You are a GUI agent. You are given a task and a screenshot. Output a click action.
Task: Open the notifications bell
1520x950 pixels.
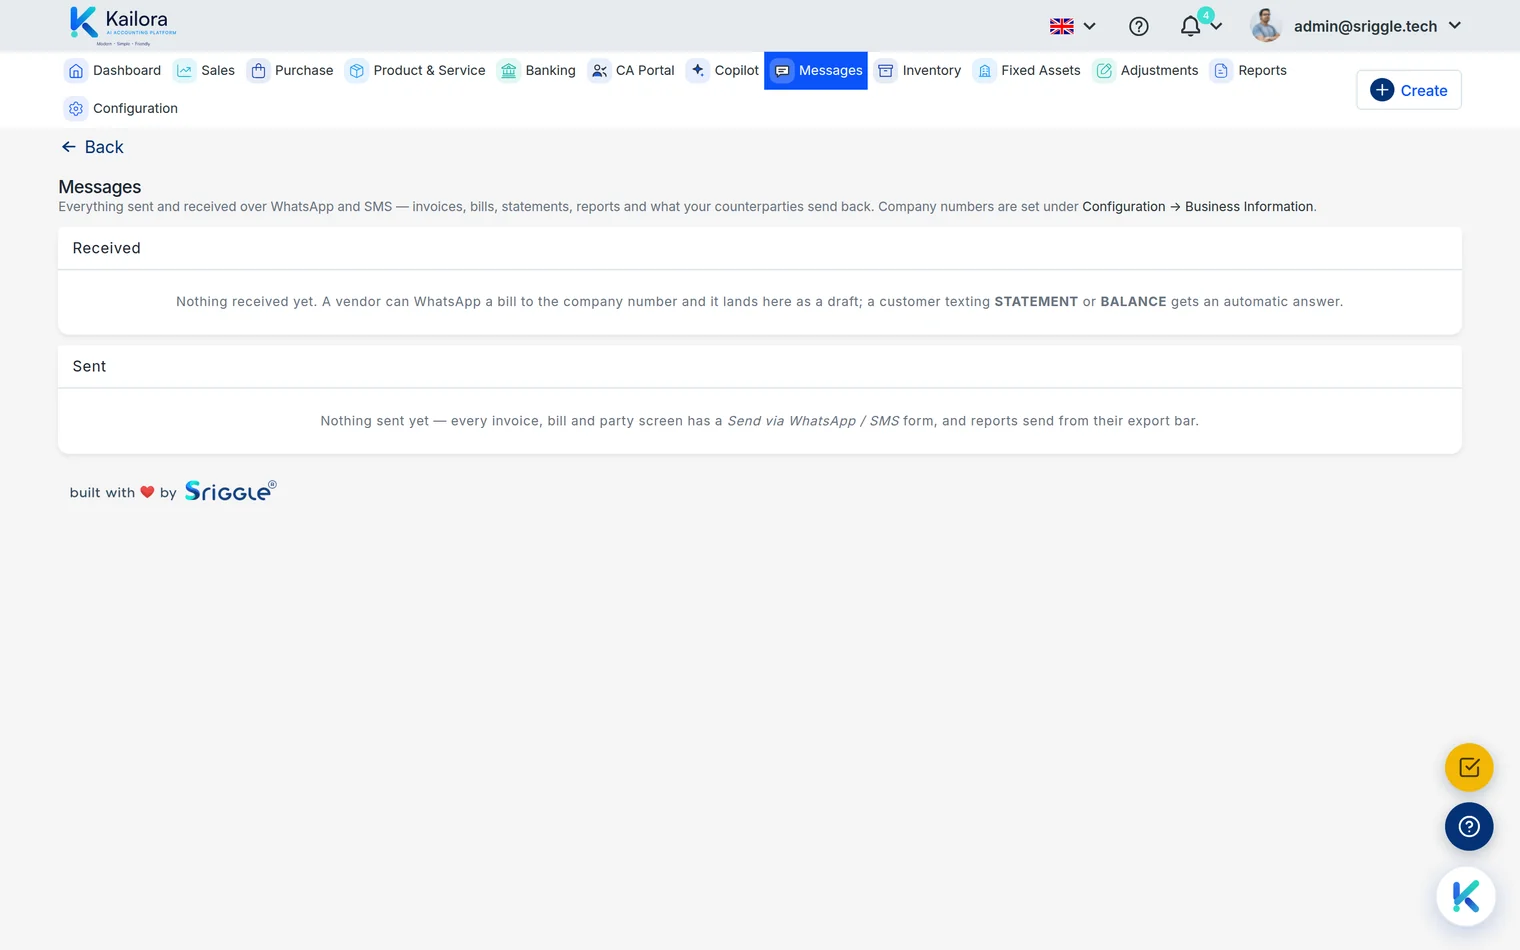[1190, 27]
